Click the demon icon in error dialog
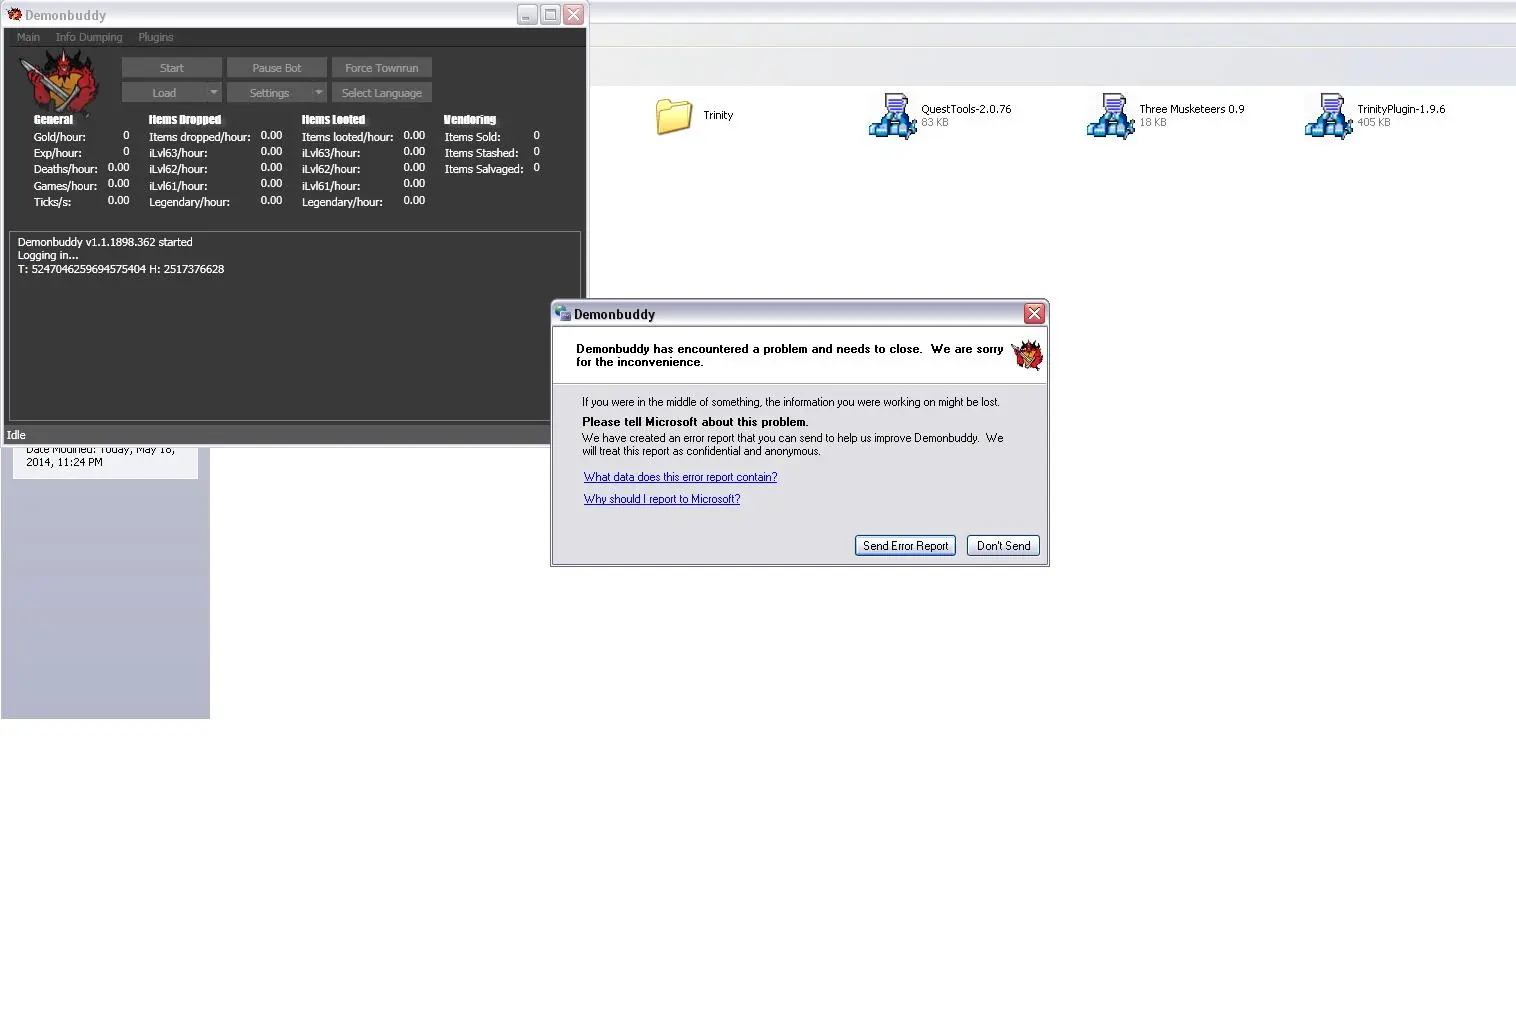This screenshot has width=1516, height=1024. click(x=1026, y=355)
